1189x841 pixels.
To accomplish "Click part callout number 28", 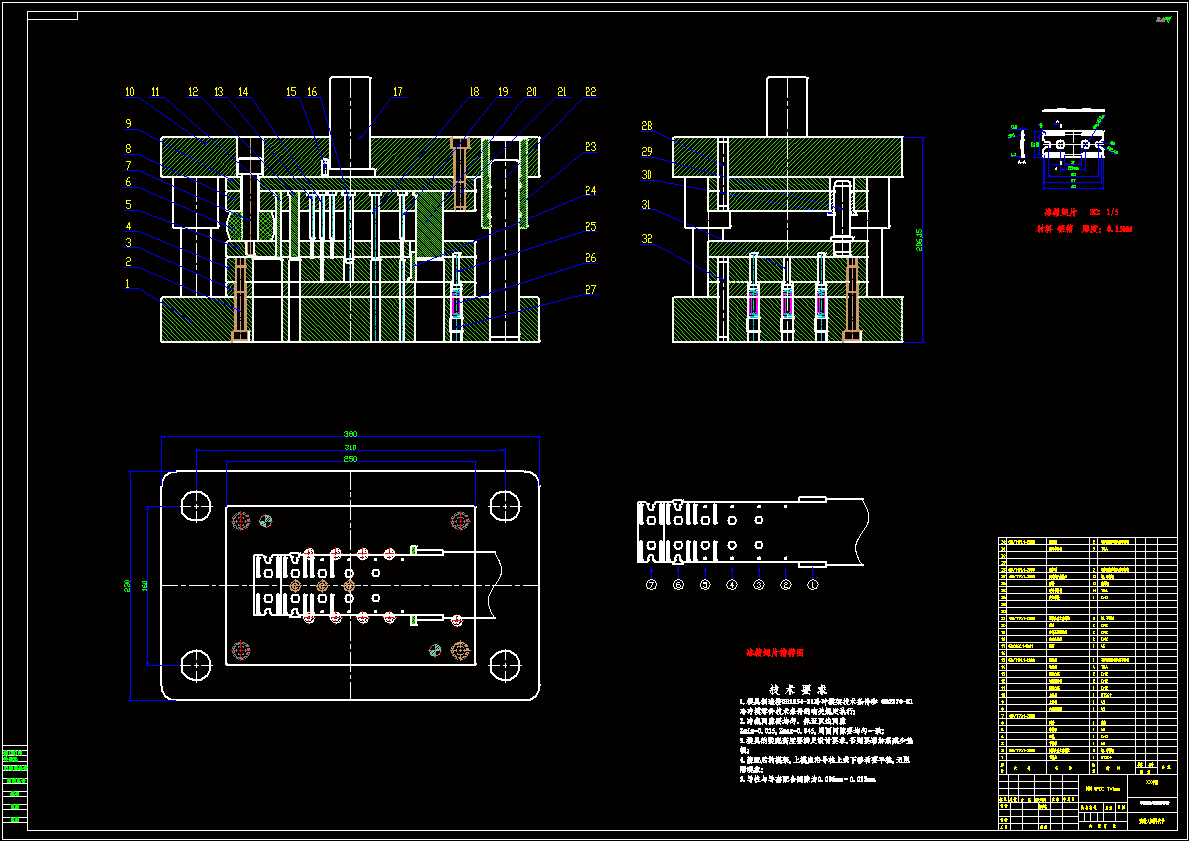I will coord(647,126).
